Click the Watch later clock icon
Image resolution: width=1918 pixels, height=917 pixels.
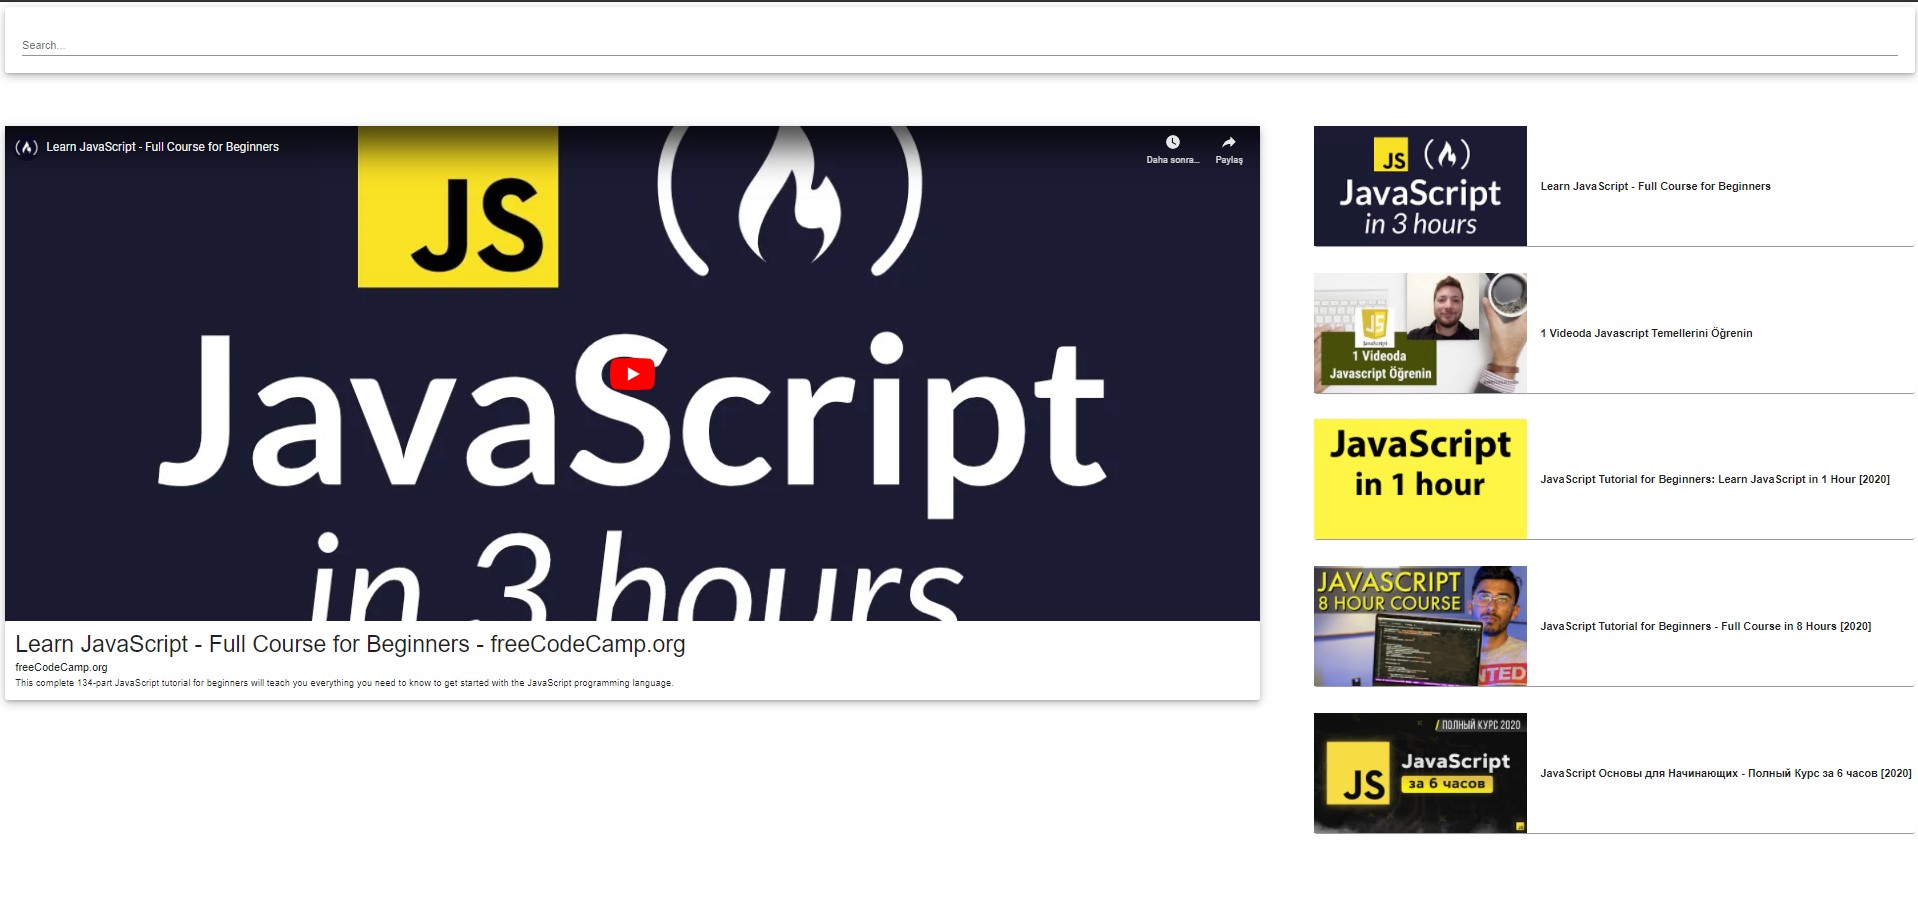click(1173, 143)
